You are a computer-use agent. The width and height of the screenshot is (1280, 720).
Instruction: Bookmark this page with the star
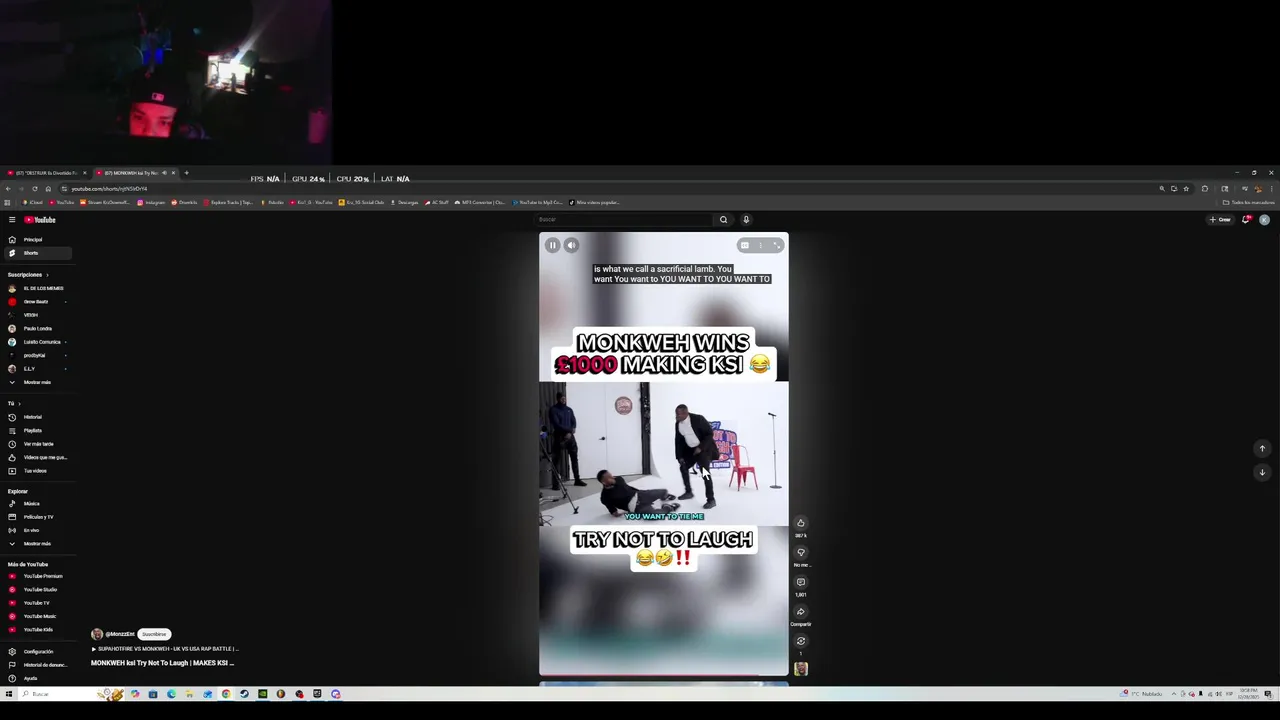click(x=1186, y=188)
